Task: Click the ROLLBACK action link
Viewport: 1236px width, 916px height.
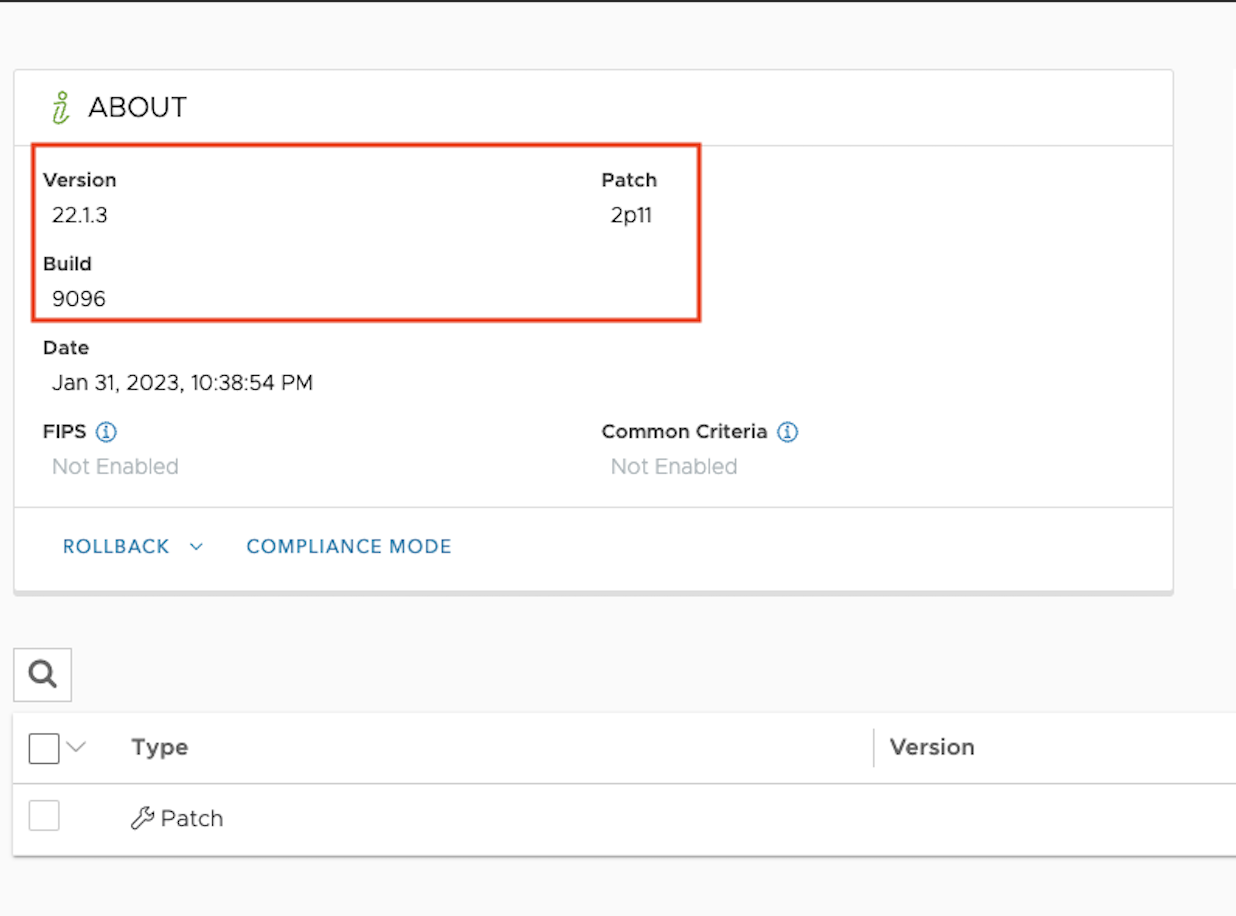Action: [115, 546]
